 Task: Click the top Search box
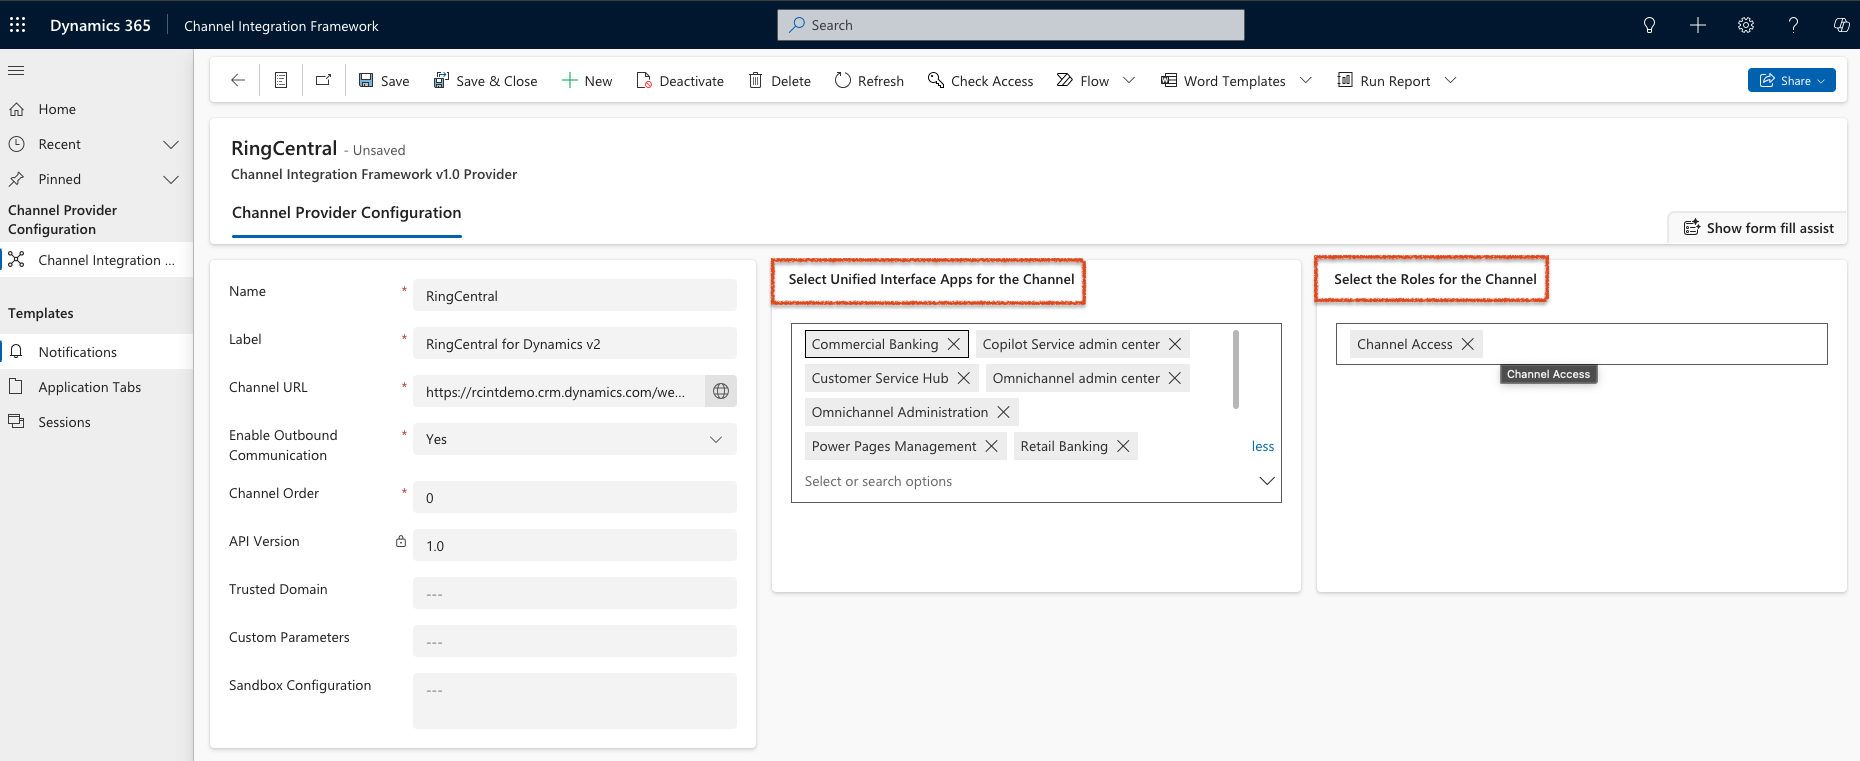click(1011, 25)
